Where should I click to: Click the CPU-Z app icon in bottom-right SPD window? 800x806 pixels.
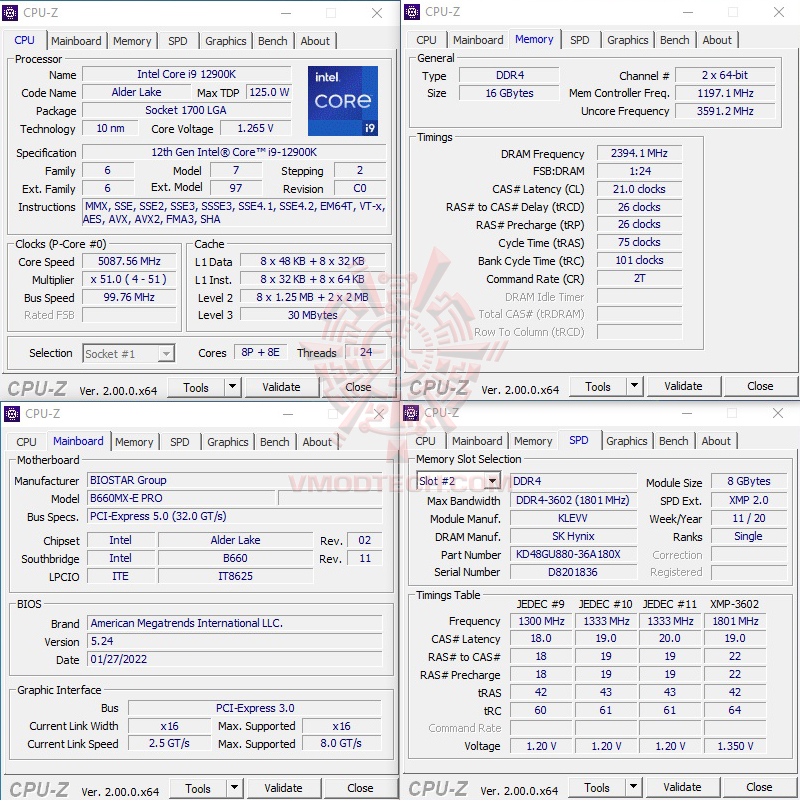pyautogui.click(x=411, y=413)
